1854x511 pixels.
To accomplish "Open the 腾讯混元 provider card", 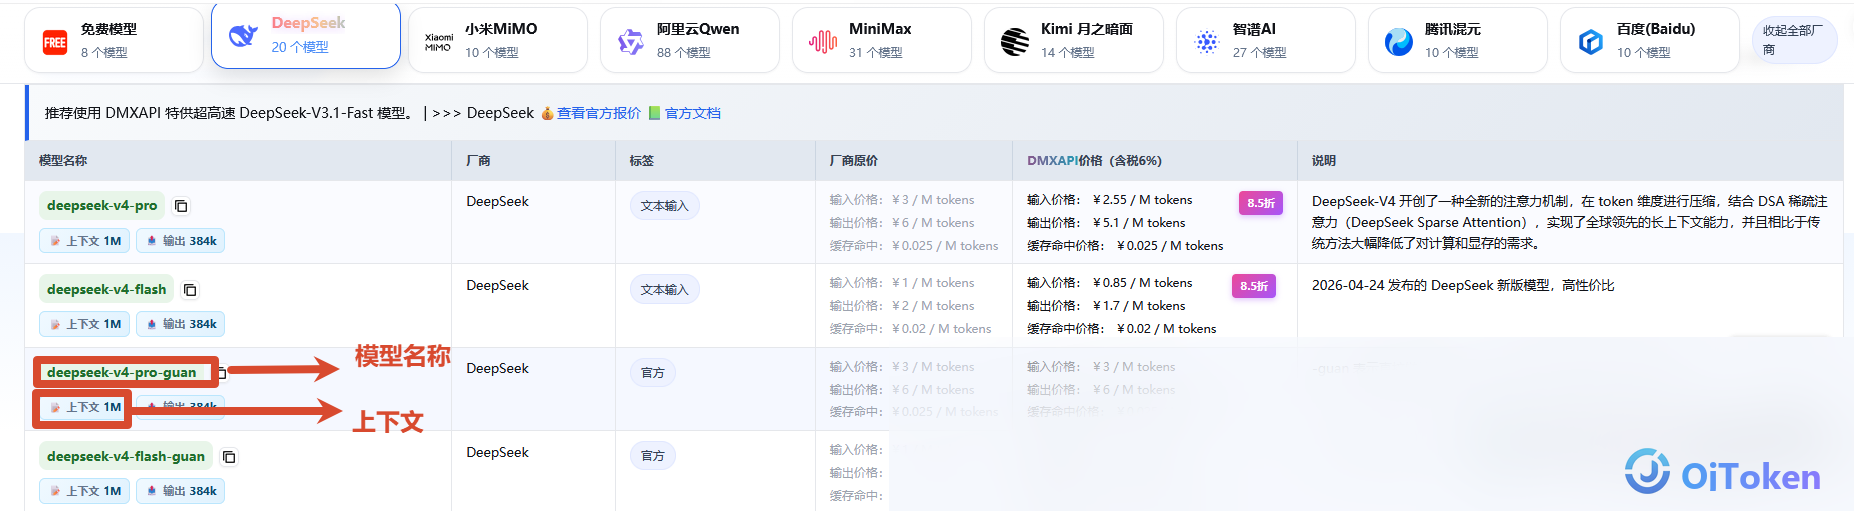I will tap(1458, 40).
